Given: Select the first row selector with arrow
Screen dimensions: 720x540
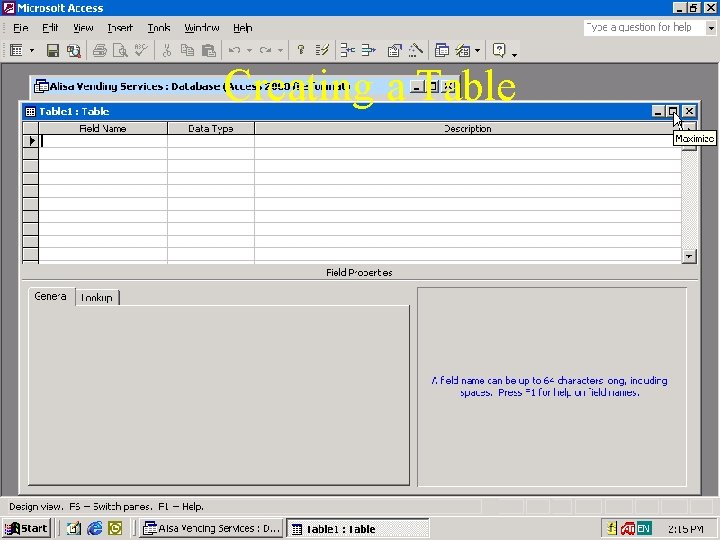Looking at the screenshot, I should pos(31,141).
